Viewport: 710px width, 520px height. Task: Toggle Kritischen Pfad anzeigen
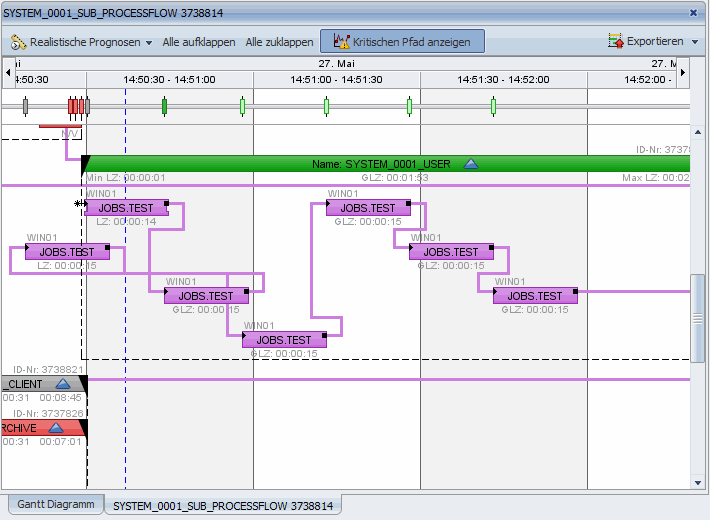(x=402, y=42)
